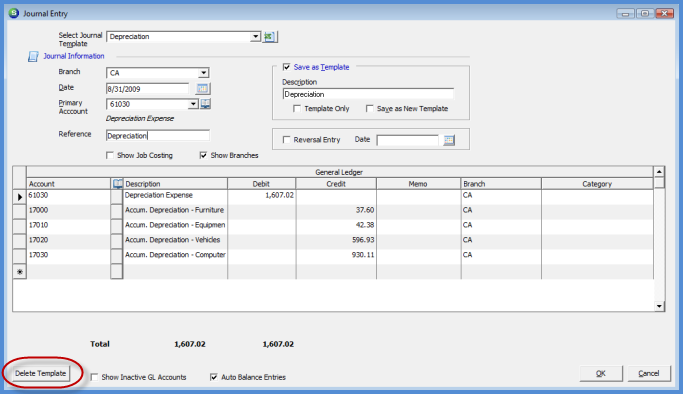
Task: Uncheck the Save as Template checkbox
Action: [286, 67]
